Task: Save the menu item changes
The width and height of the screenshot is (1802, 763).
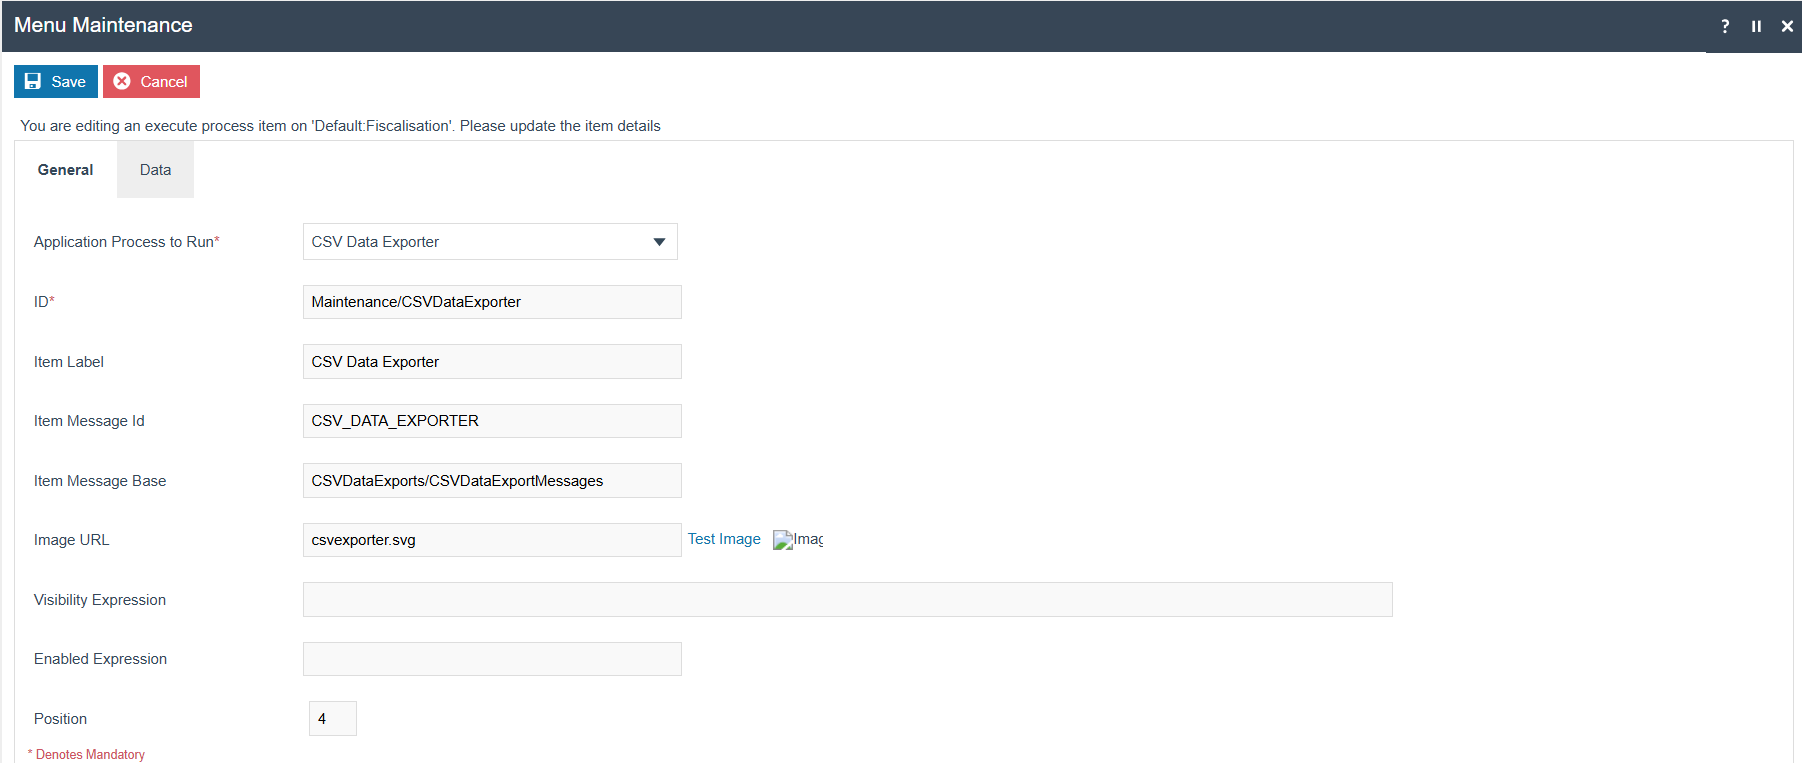Action: pos(56,82)
